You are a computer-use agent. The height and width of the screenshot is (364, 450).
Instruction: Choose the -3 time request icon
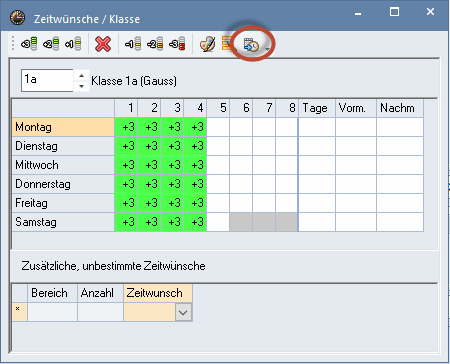point(177,44)
